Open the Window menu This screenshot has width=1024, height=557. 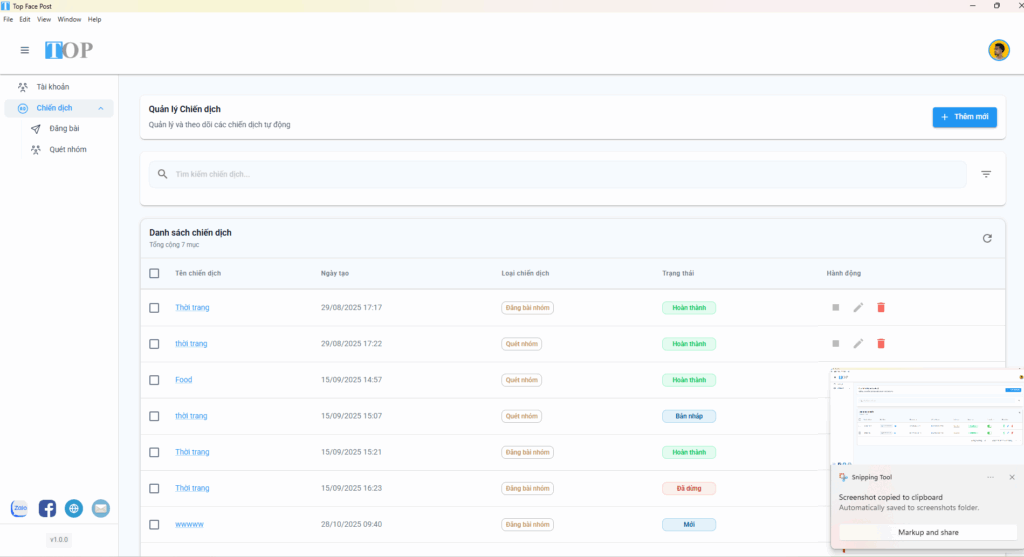tap(69, 20)
